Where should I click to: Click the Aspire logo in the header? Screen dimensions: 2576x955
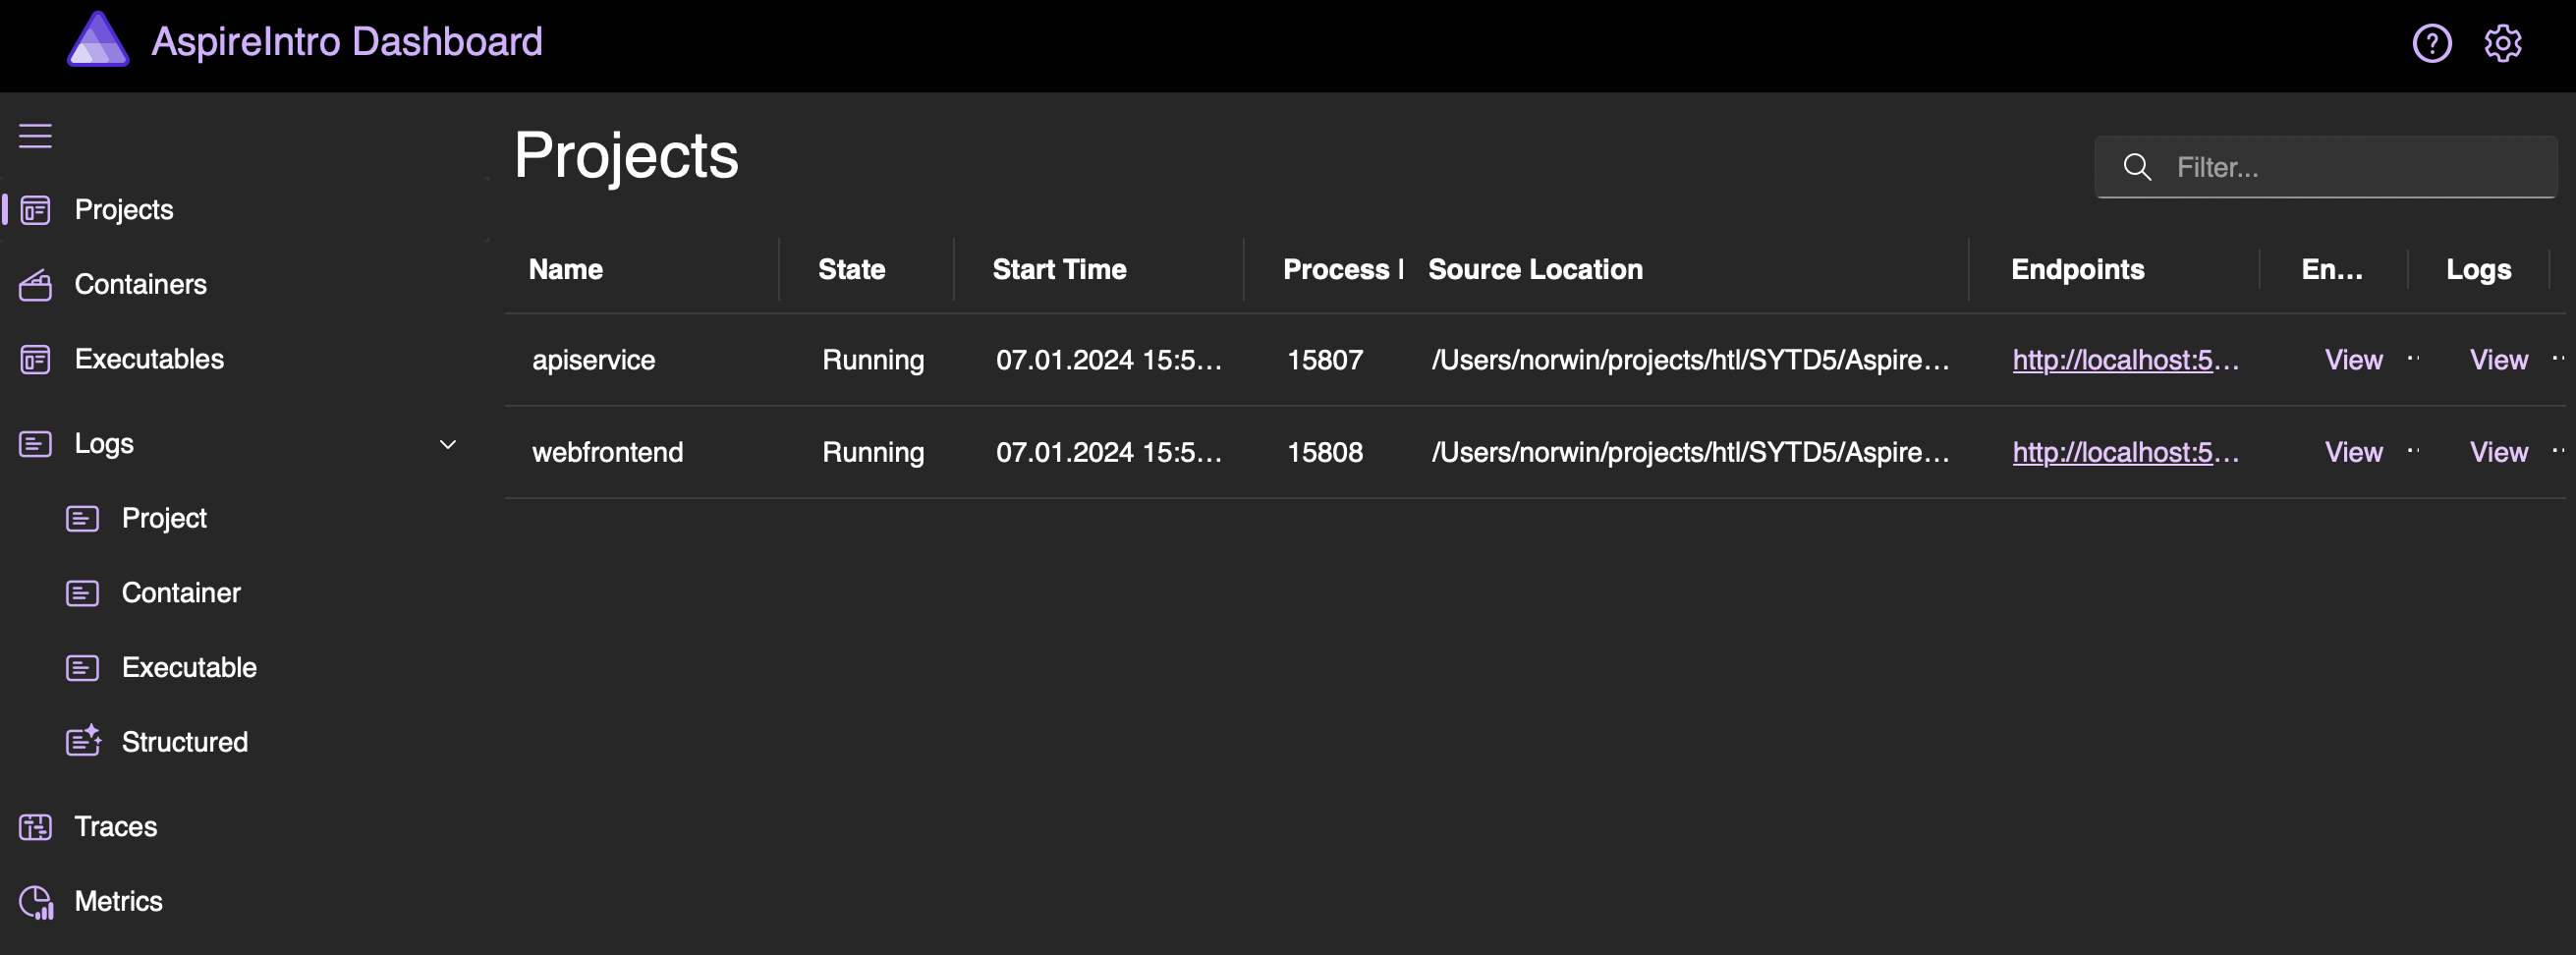(97, 40)
